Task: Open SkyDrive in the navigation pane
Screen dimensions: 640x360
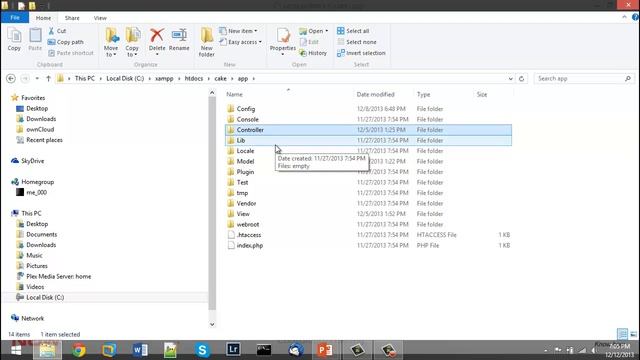Action: [32, 161]
